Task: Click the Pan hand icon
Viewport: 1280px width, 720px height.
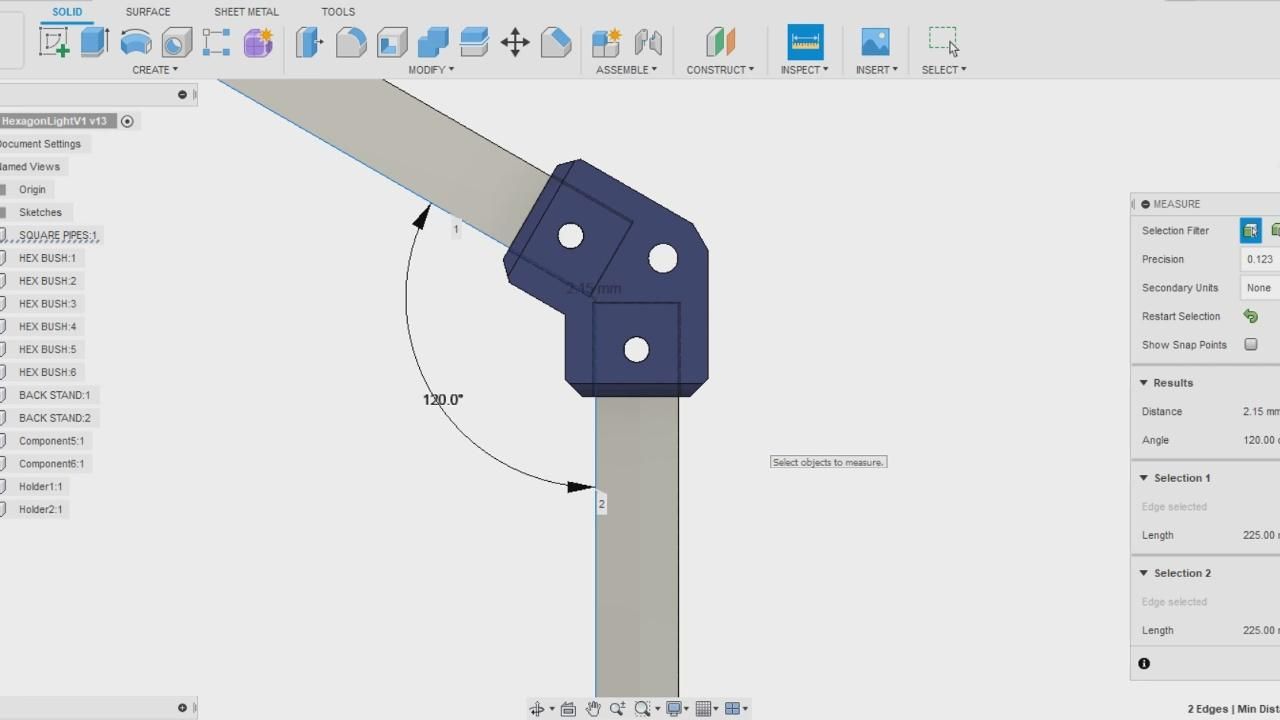Action: [593, 708]
